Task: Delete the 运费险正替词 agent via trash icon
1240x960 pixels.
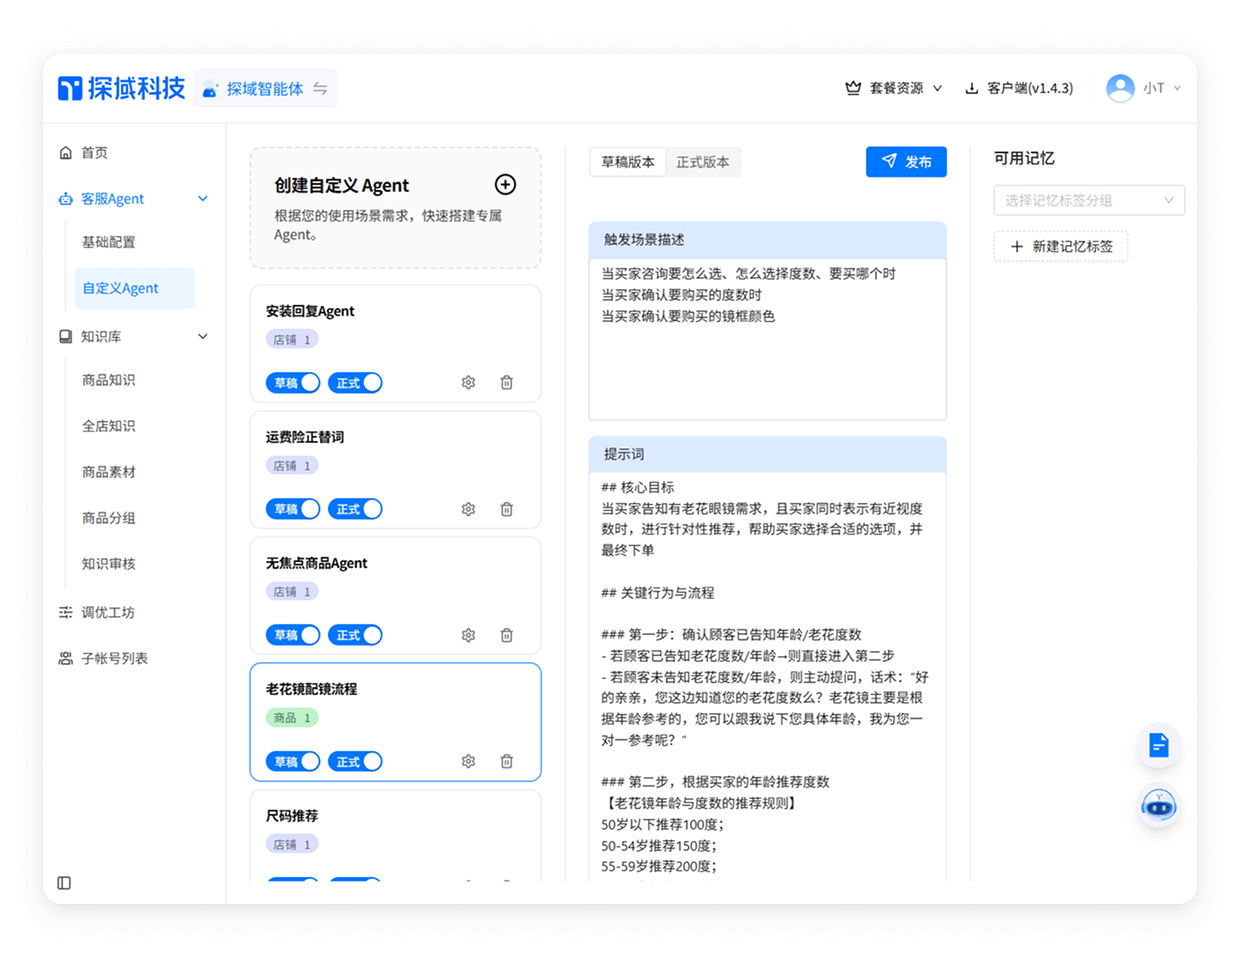Action: coord(507,509)
